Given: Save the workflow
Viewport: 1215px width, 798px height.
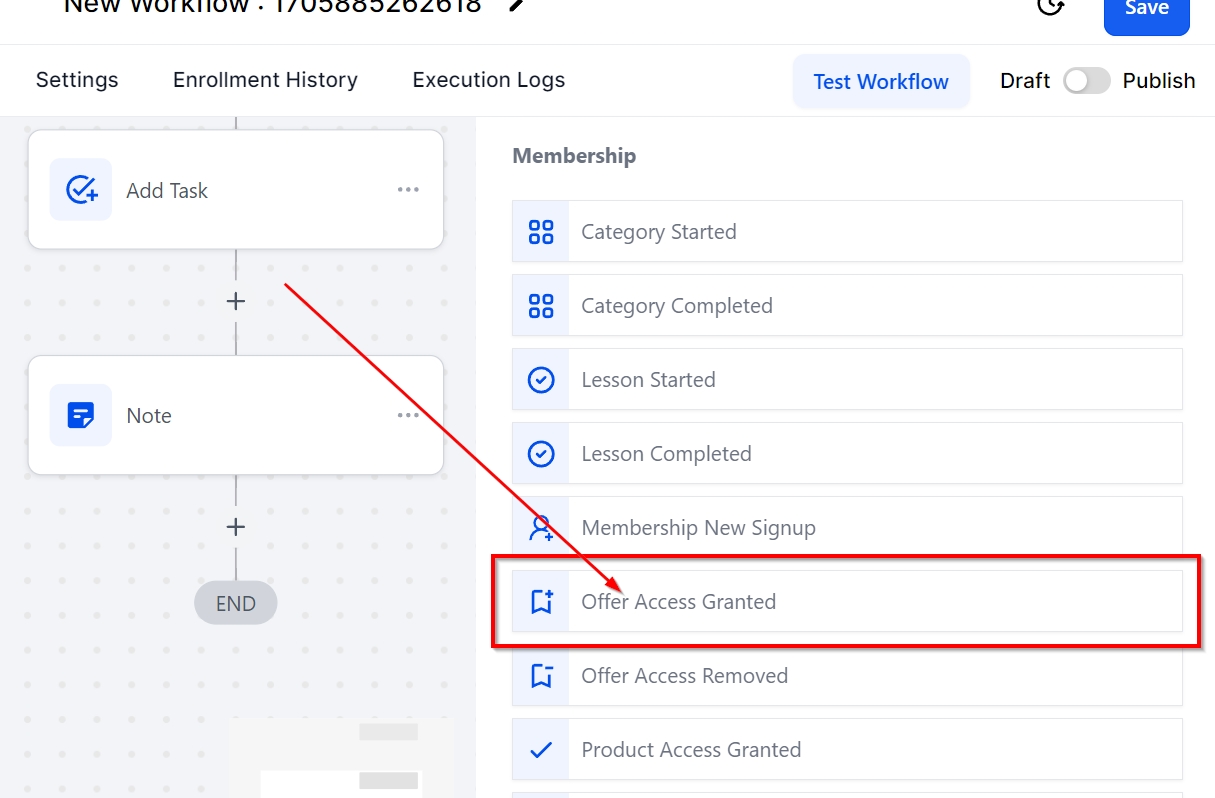Looking at the screenshot, I should [1146, 12].
